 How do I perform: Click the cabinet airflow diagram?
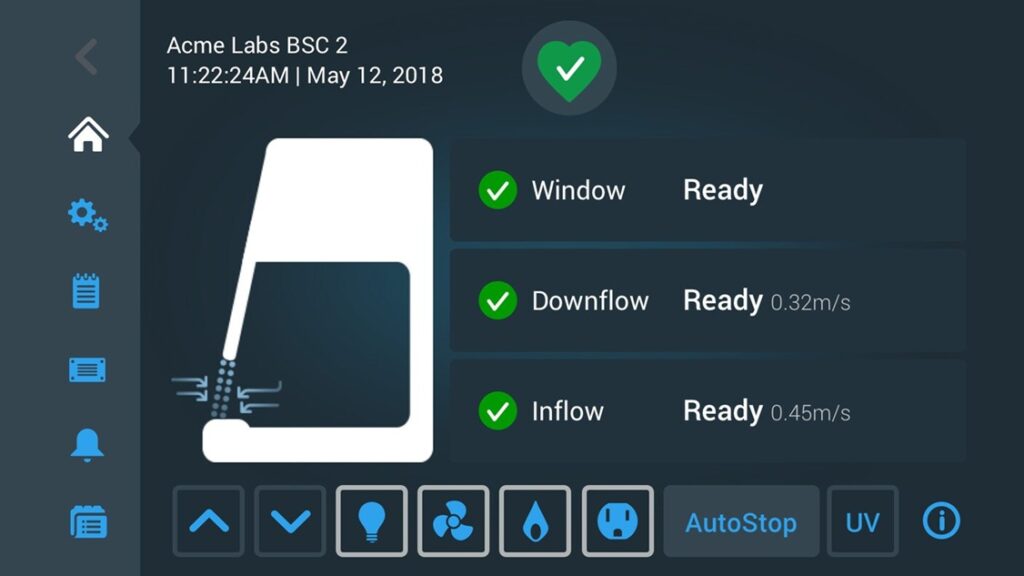[304, 300]
